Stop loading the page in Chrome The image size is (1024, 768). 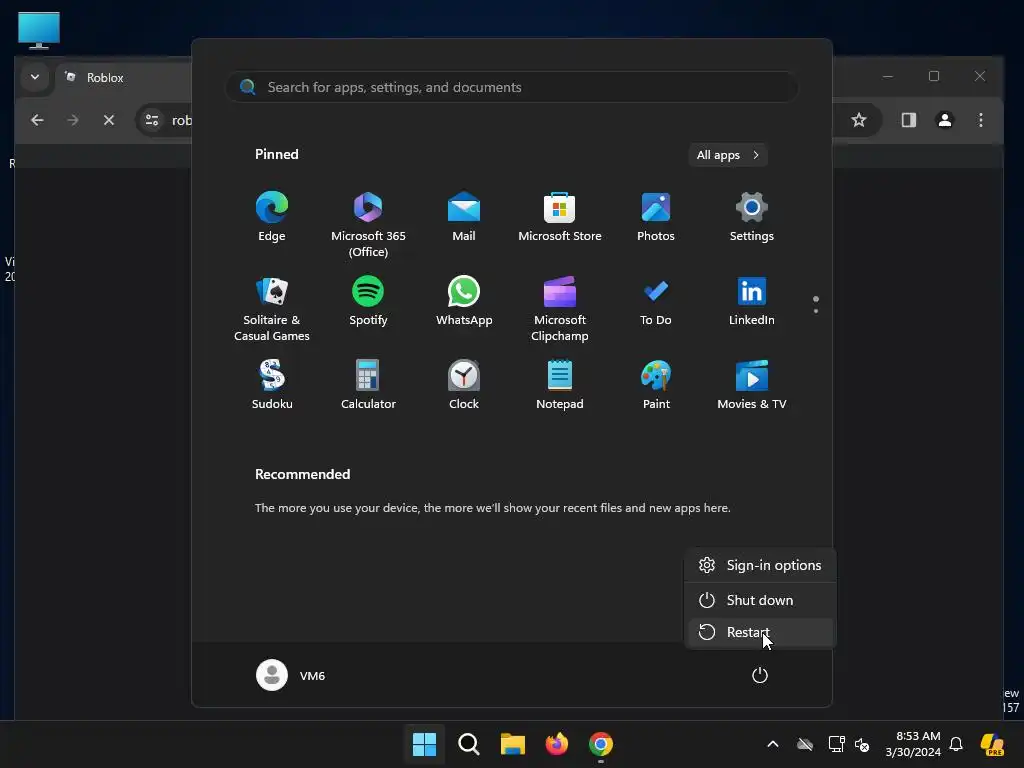coord(108,120)
